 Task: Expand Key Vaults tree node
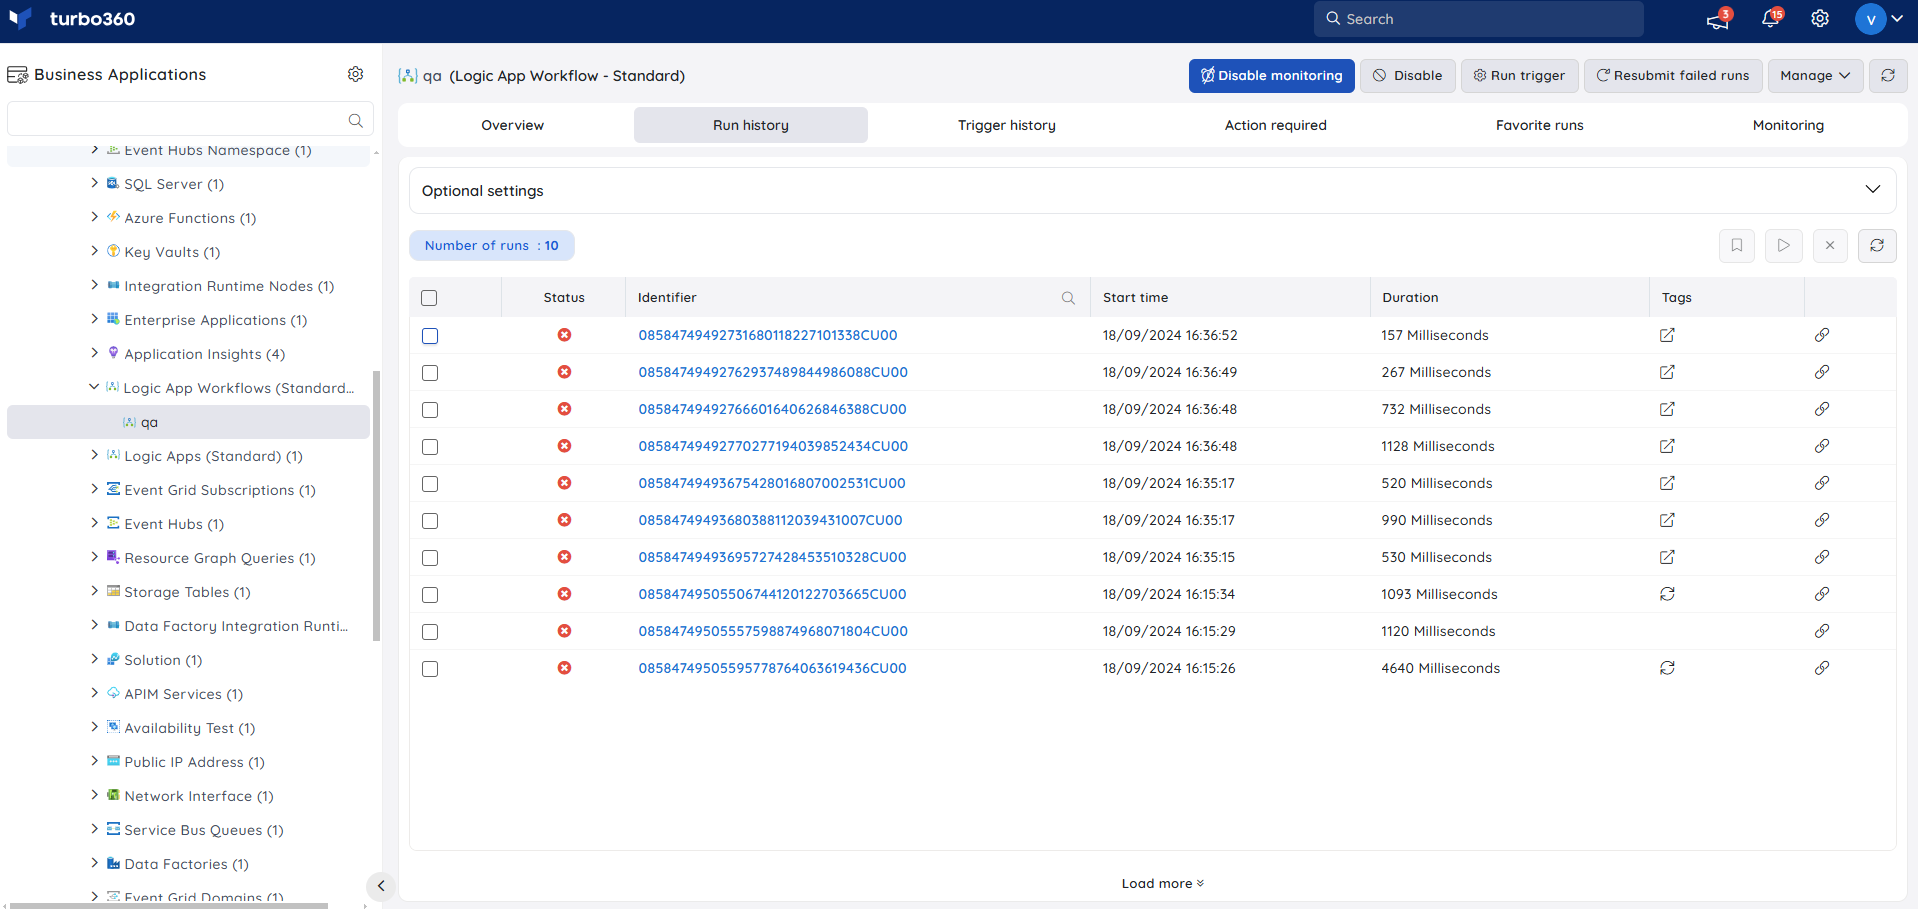95,251
